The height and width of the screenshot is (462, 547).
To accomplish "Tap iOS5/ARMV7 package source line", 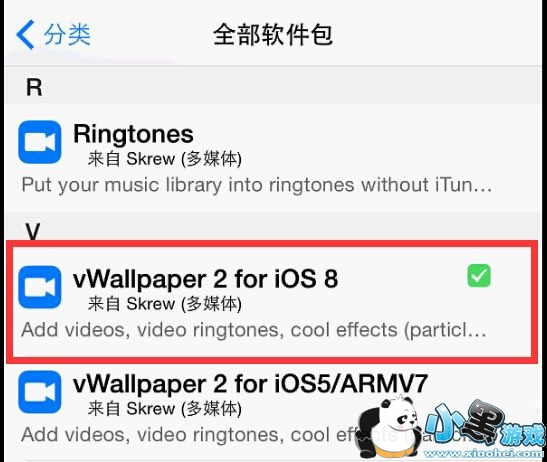I will (165, 408).
